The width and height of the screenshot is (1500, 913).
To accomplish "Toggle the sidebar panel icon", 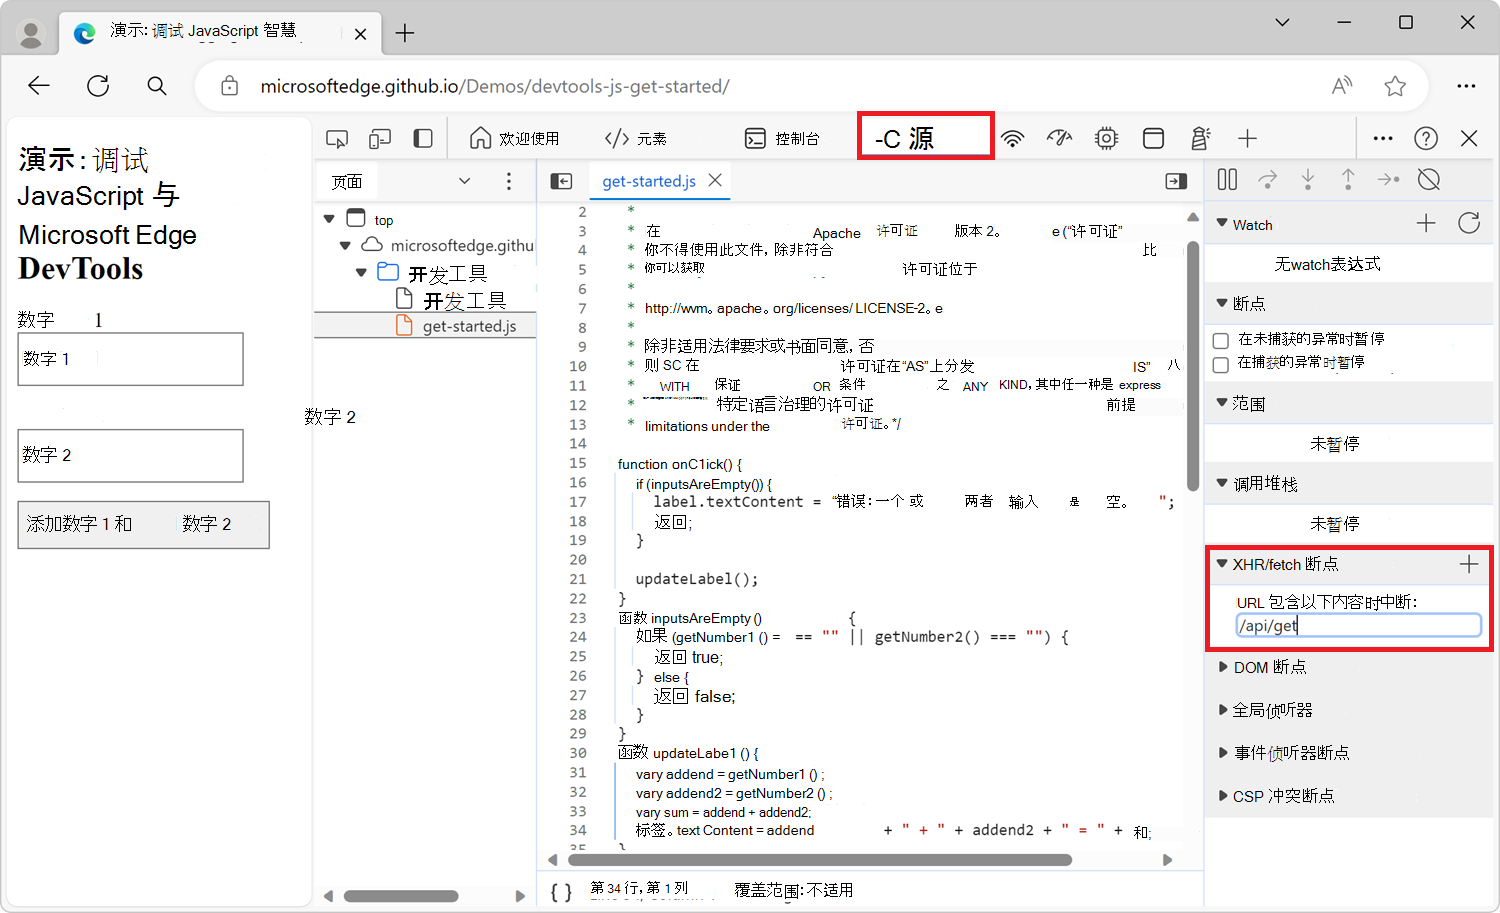I will point(423,138).
